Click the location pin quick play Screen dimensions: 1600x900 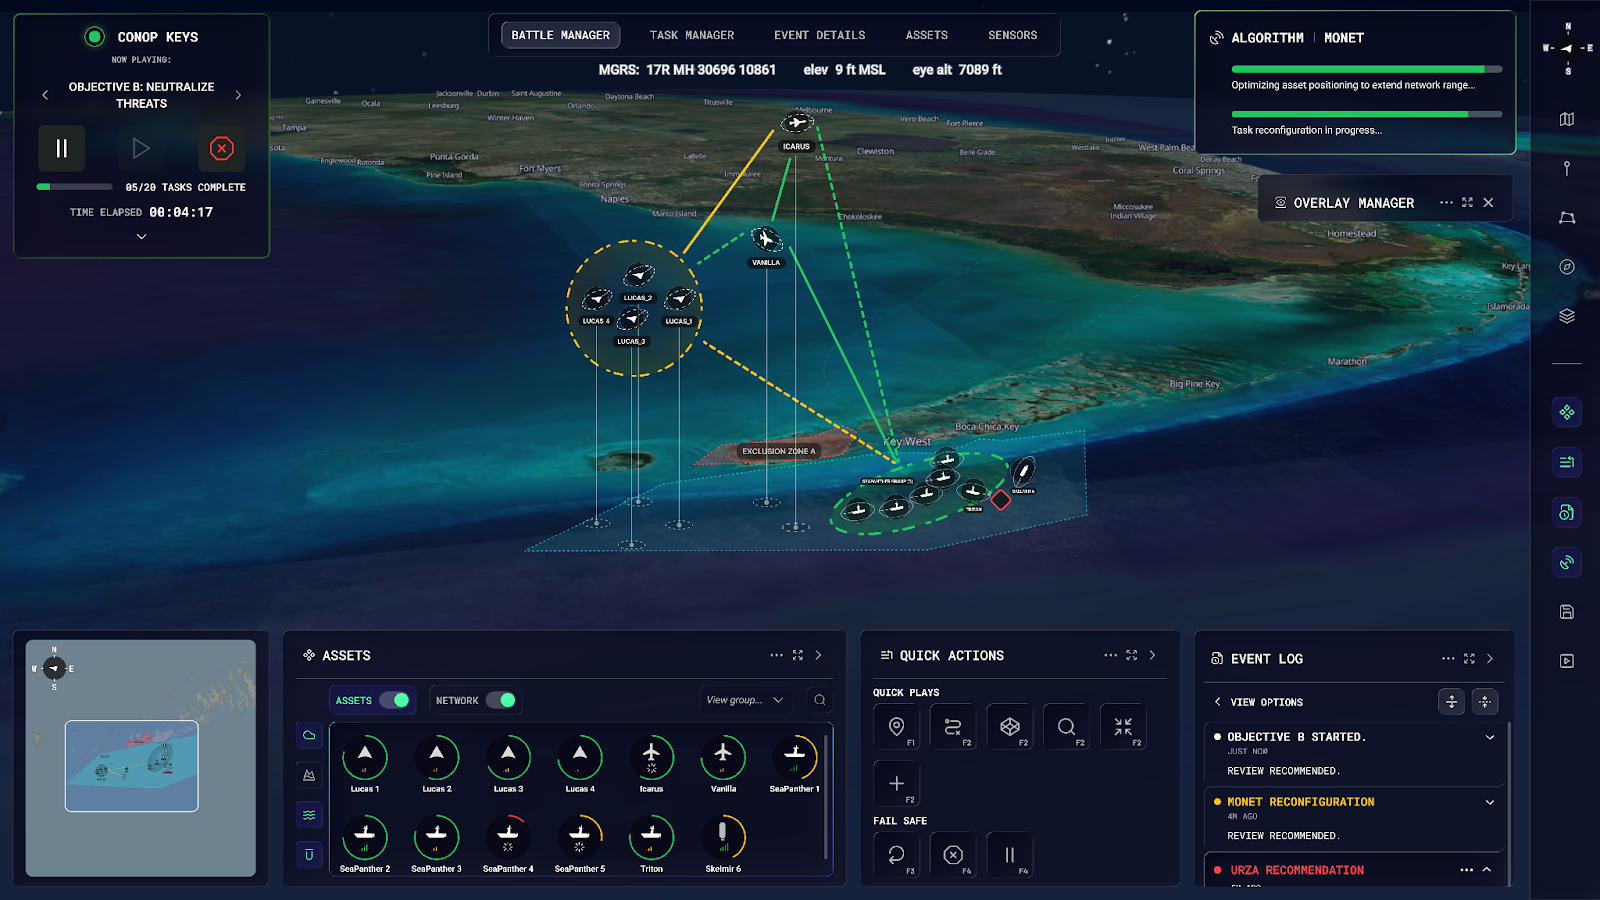[x=896, y=727]
